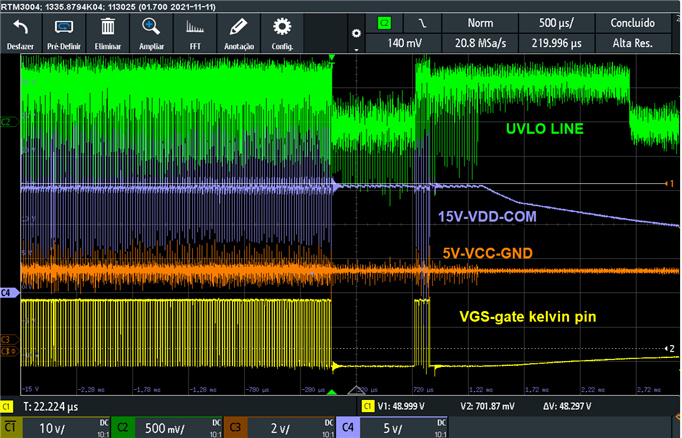Click the T: 22.224 µs readout
The image size is (682, 438).
point(50,407)
